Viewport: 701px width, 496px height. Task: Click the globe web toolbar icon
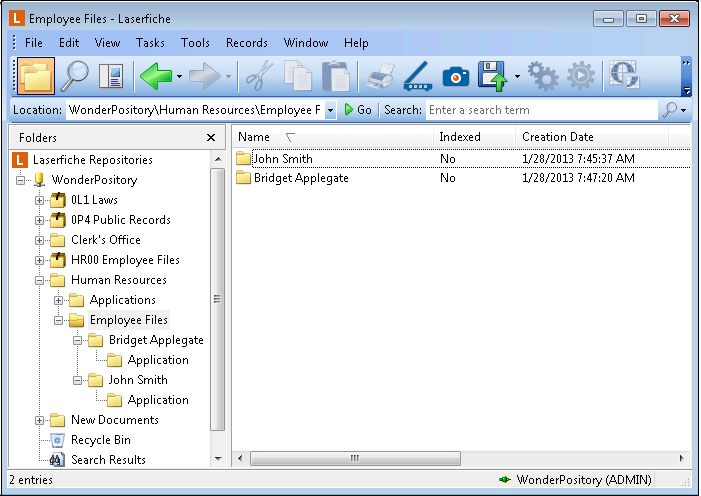tap(625, 75)
